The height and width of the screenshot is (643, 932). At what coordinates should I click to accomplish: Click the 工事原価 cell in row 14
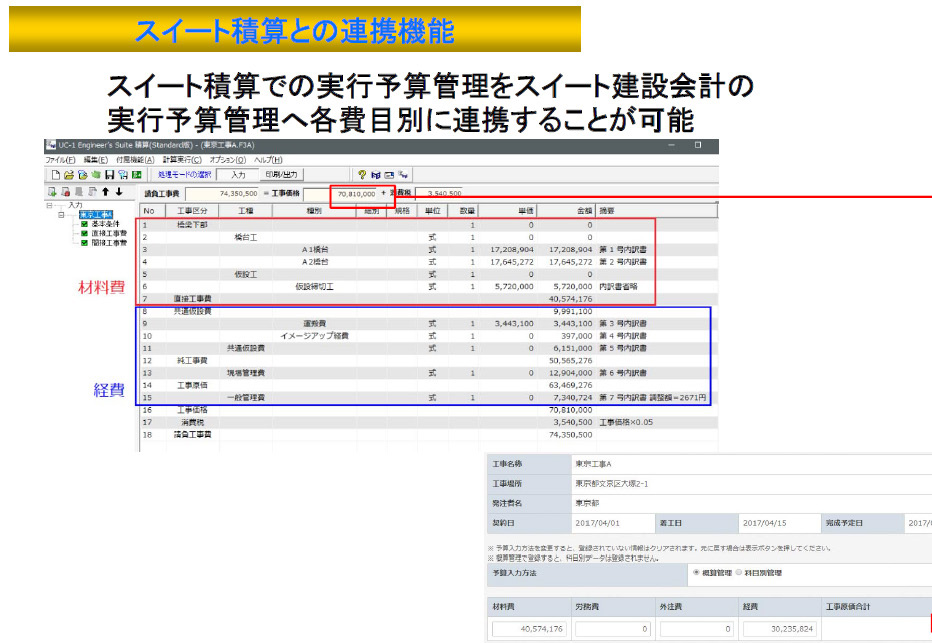point(193,385)
